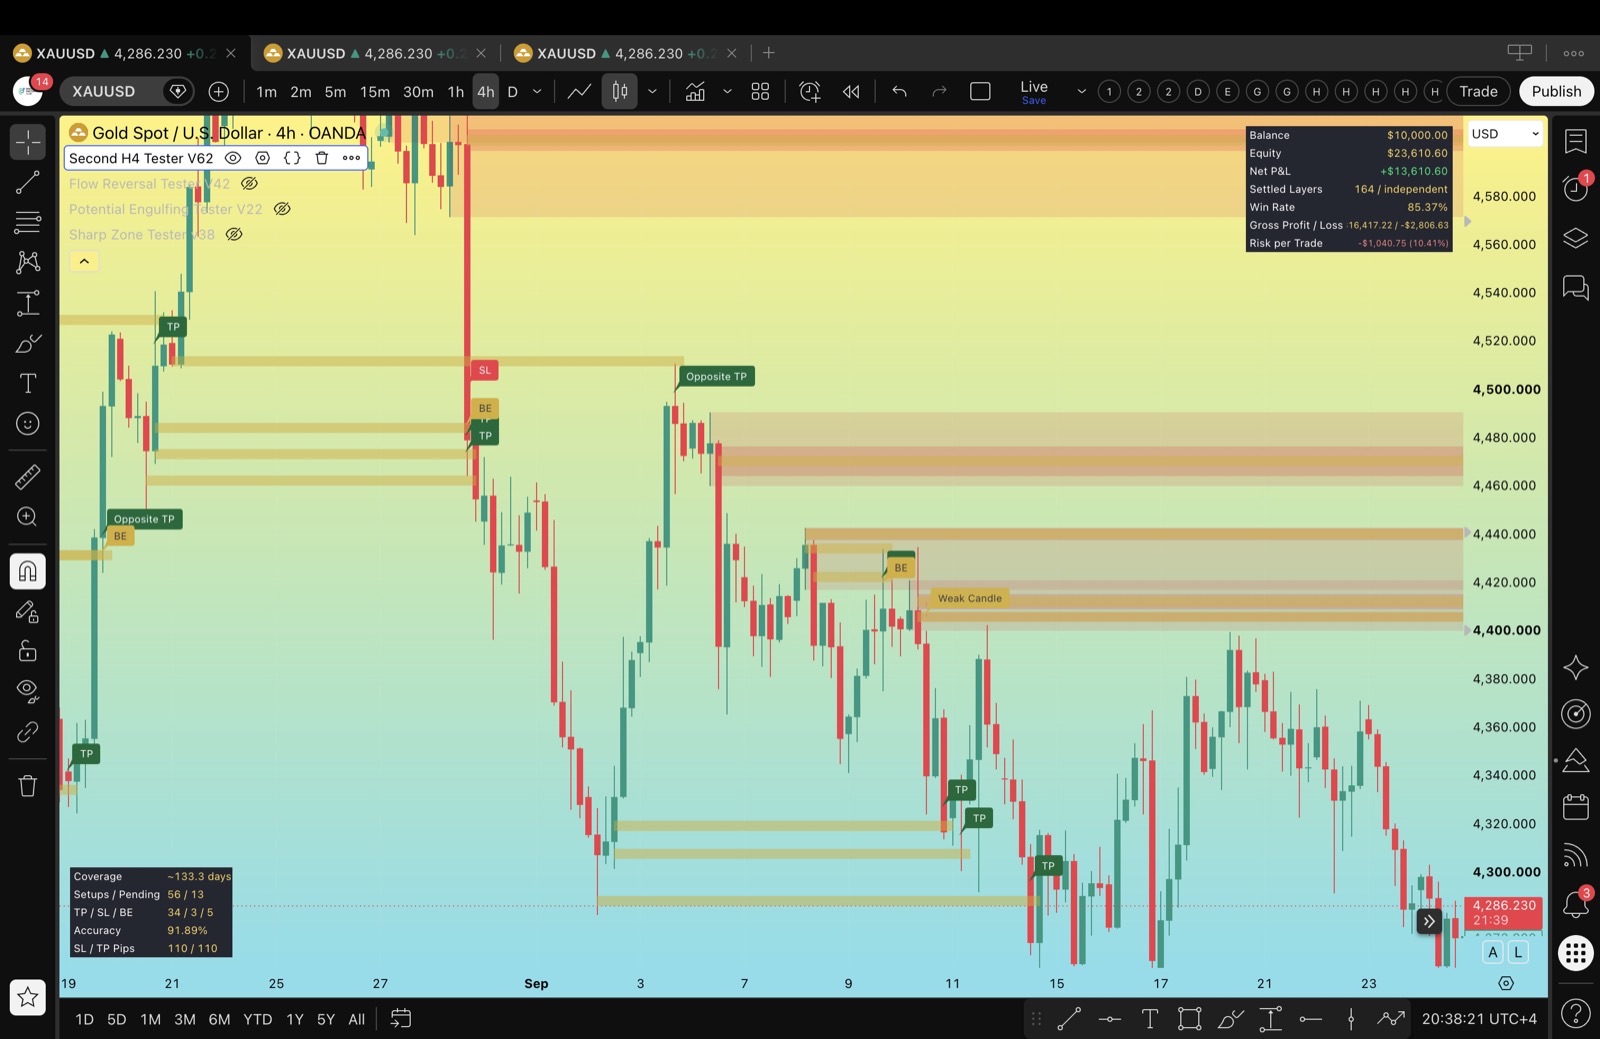1600x1039 pixels.
Task: Toggle visibility of Second H4 Tester V62
Action: 233,158
